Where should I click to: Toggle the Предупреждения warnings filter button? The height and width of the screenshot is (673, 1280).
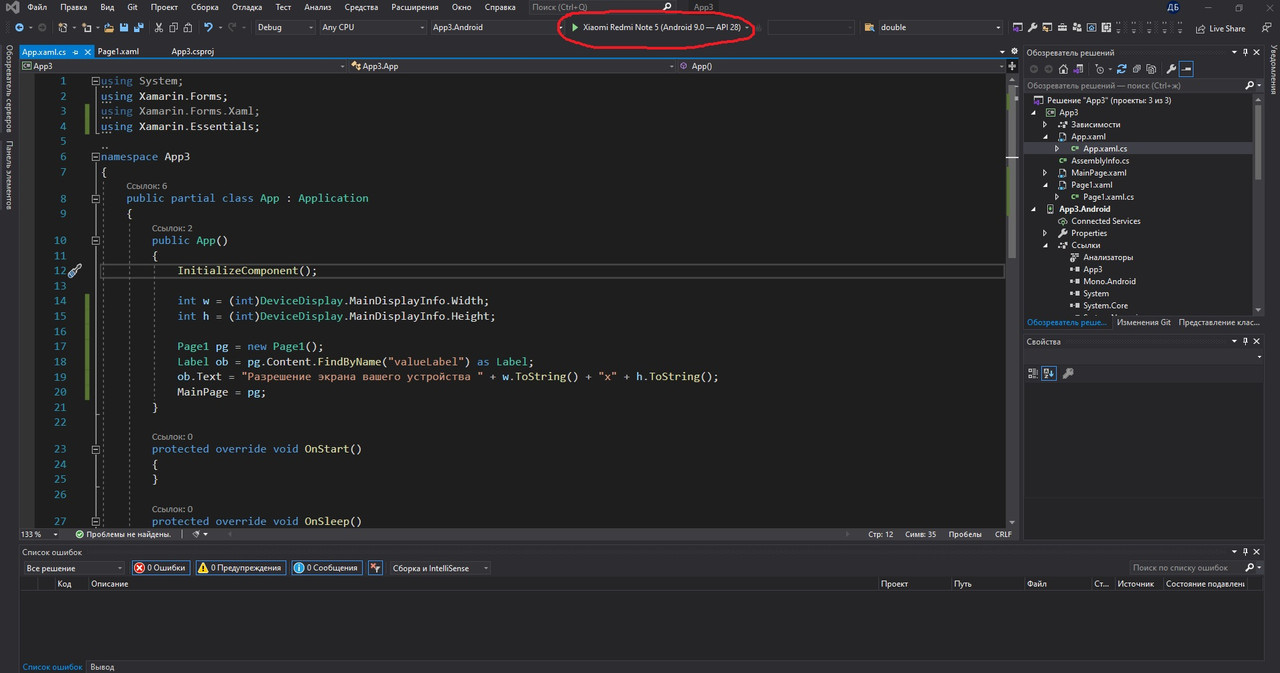pyautogui.click(x=239, y=568)
